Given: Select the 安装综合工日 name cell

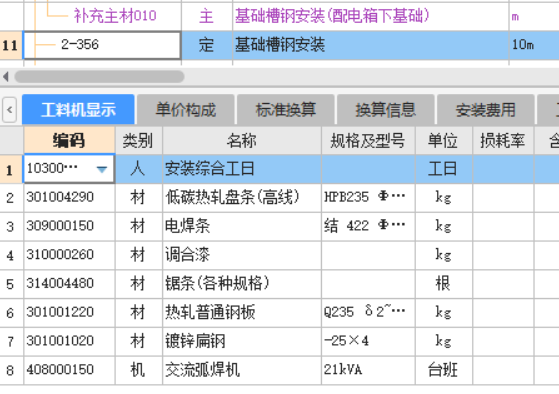Looking at the screenshot, I should [242, 169].
